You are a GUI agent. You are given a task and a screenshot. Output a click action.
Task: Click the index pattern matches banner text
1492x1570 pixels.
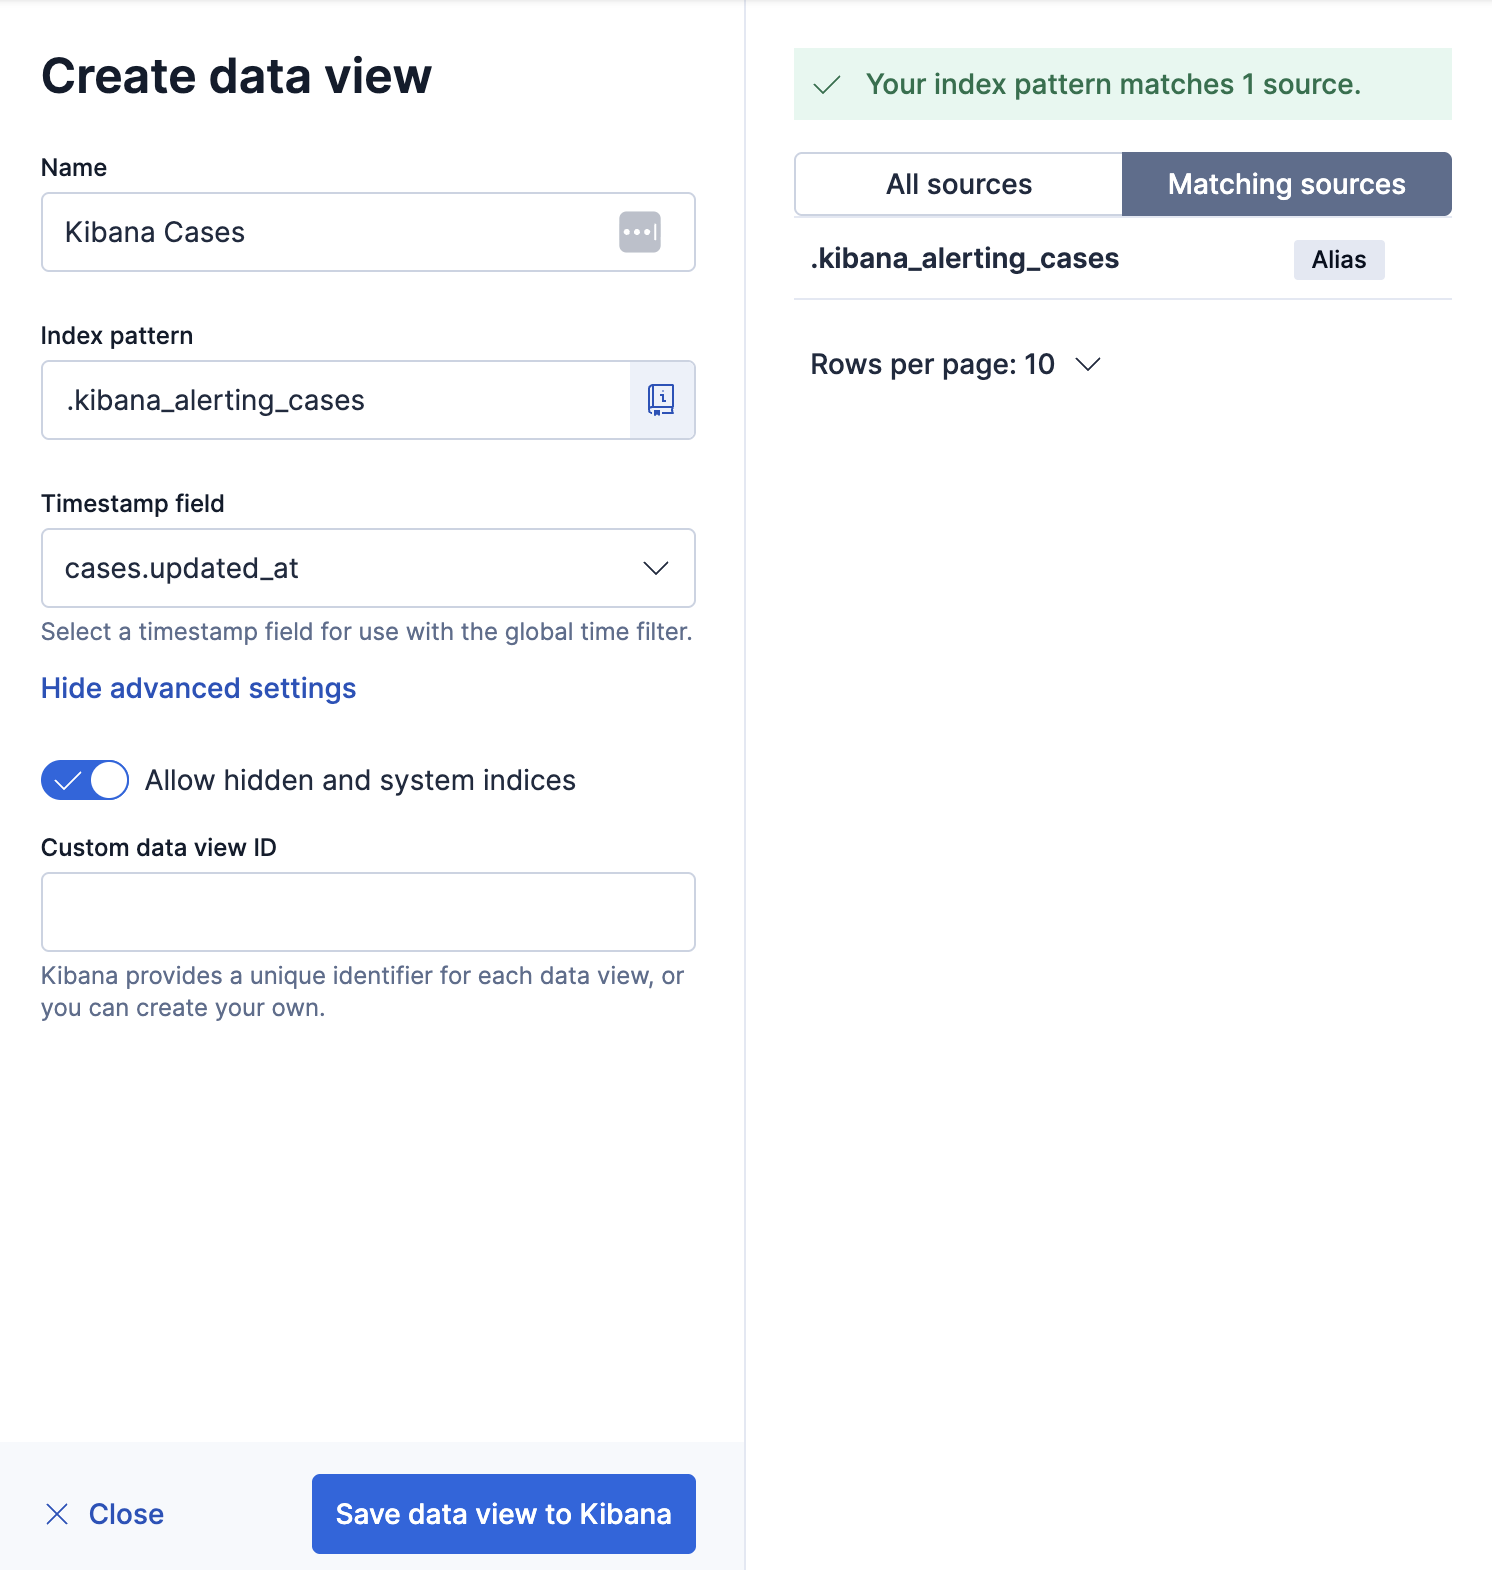pyautogui.click(x=1112, y=85)
